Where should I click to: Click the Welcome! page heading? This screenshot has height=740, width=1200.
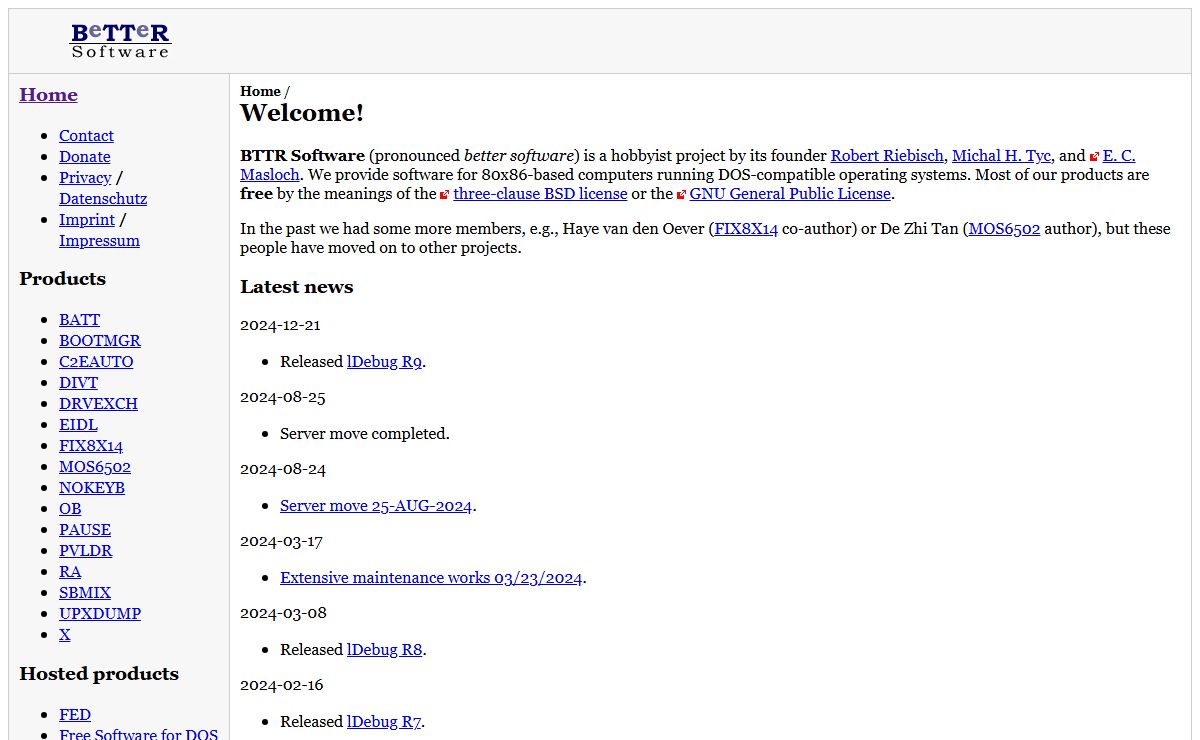coord(302,113)
